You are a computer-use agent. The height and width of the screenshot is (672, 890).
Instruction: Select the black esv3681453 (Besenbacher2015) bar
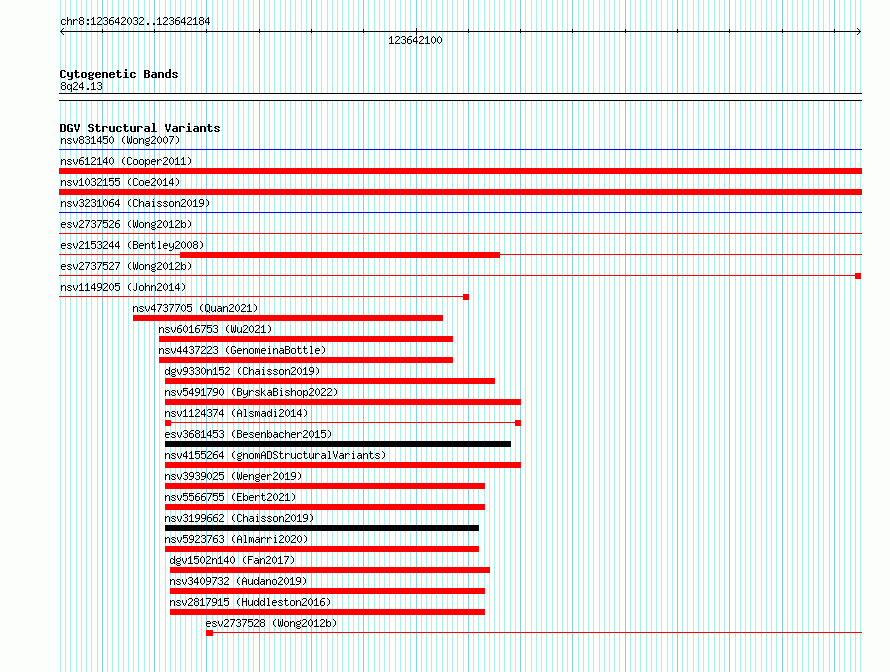click(x=338, y=444)
